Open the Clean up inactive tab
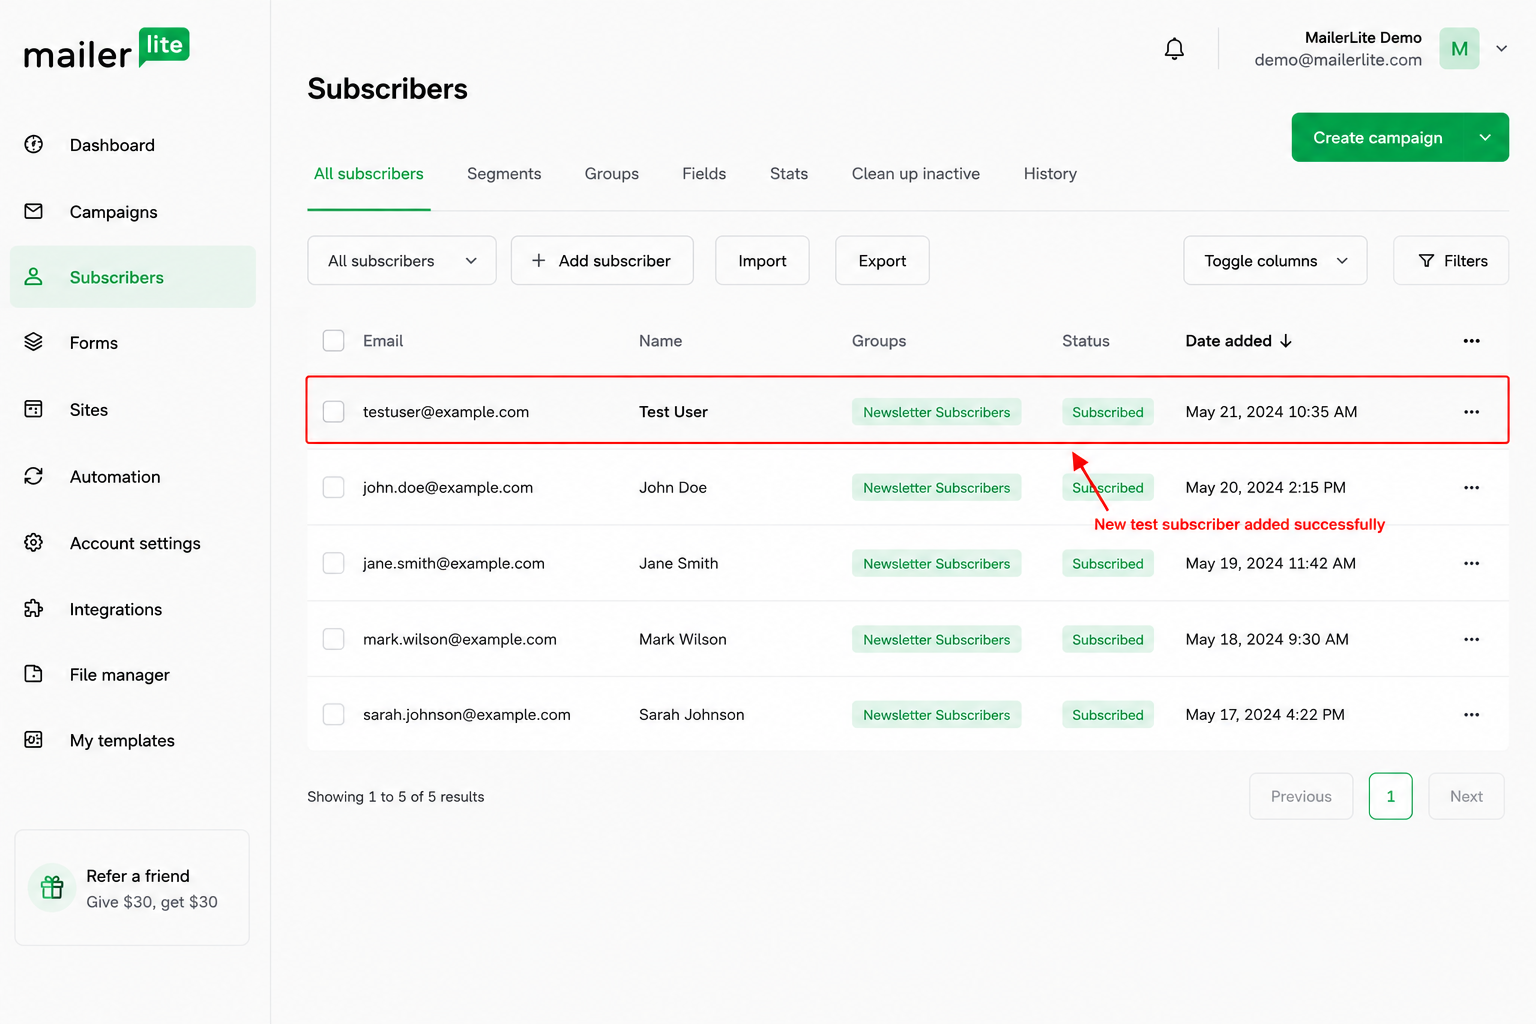1536x1024 pixels. pyautogui.click(x=916, y=174)
